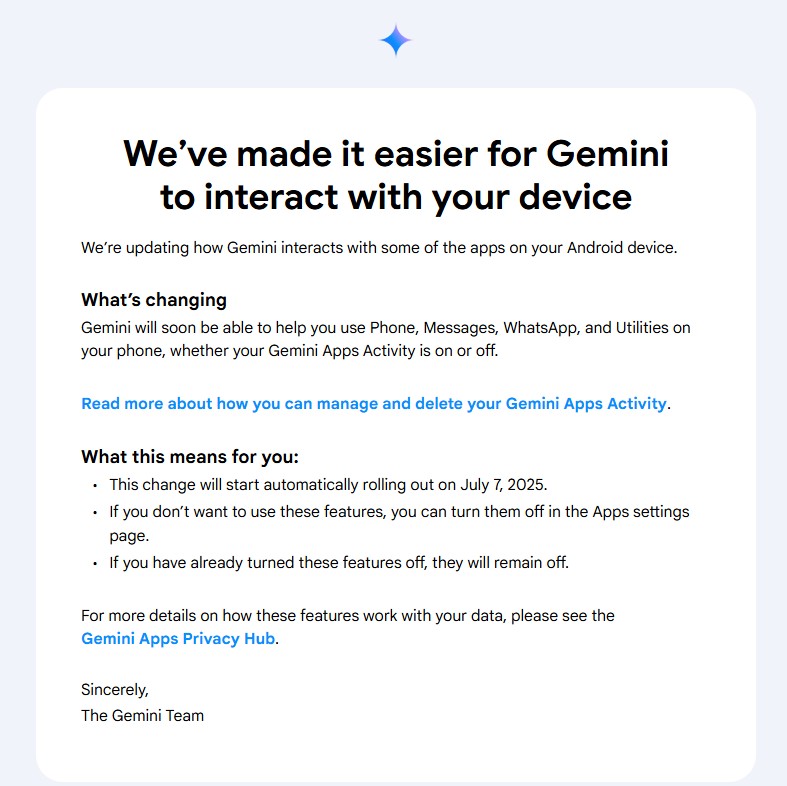Image resolution: width=787 pixels, height=786 pixels.
Task: Click "The Gemini Team" signature
Action: [143, 716]
